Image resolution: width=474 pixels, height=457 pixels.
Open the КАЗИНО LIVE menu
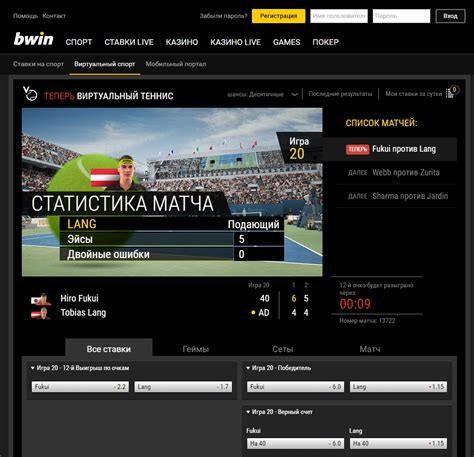point(235,42)
